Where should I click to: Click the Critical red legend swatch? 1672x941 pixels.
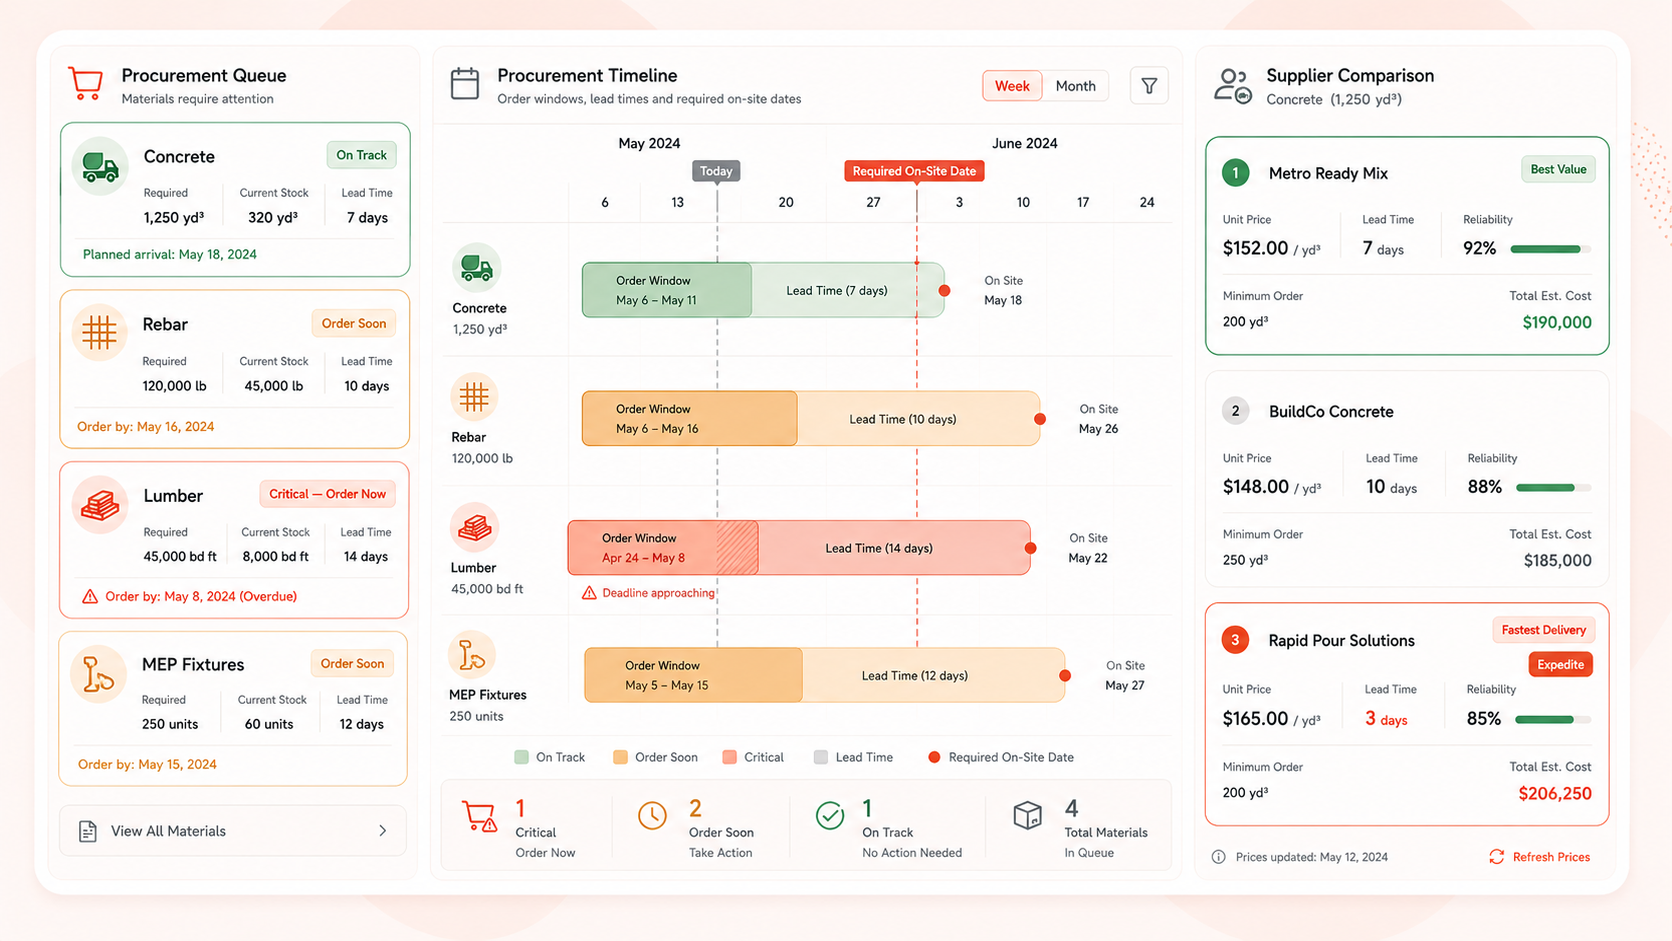pyautogui.click(x=729, y=757)
